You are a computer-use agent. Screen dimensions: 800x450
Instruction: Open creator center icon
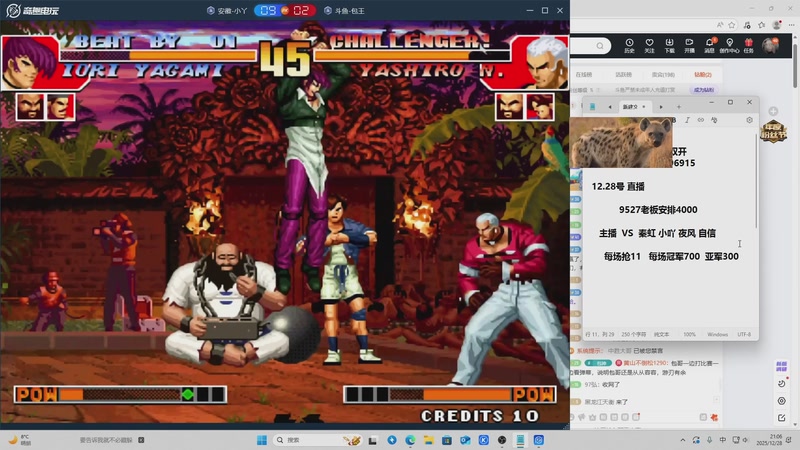tap(729, 45)
